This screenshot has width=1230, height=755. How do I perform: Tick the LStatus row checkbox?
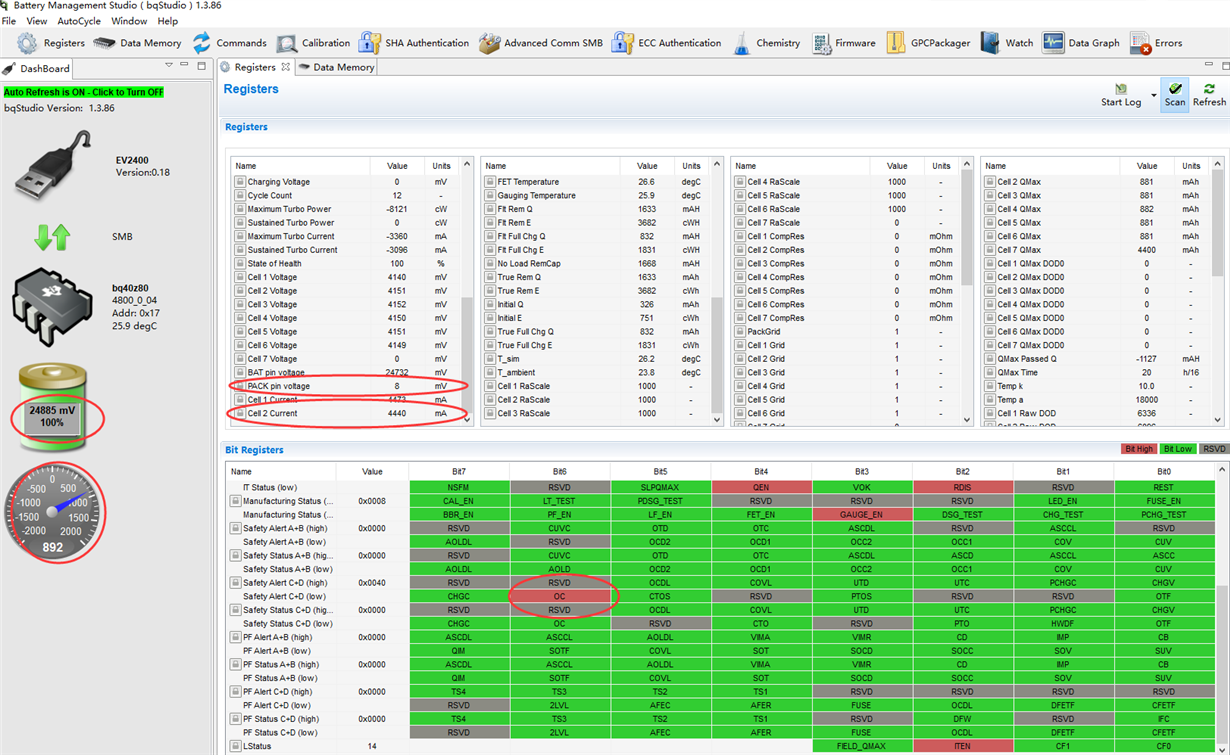(236, 746)
